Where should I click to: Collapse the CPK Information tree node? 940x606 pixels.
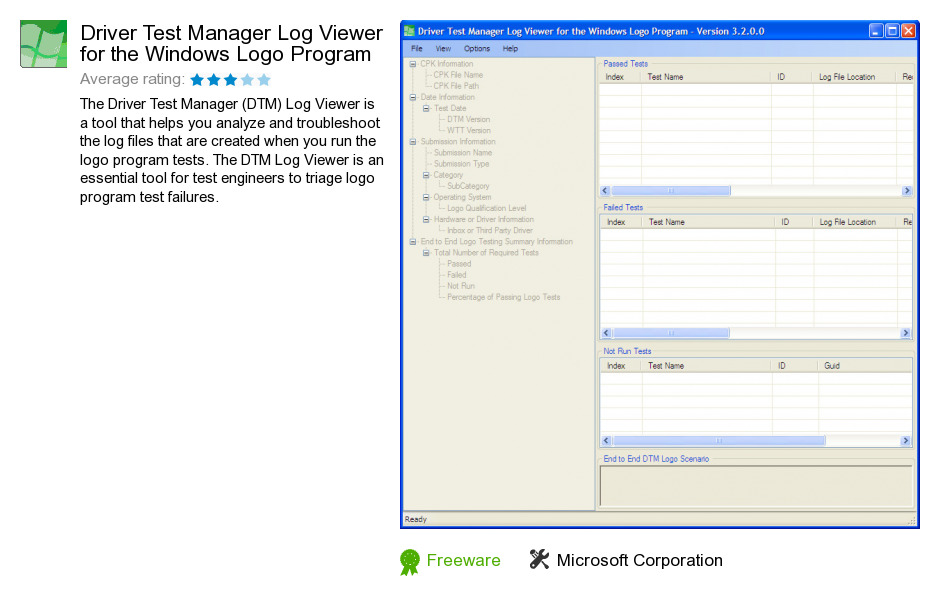[412, 64]
